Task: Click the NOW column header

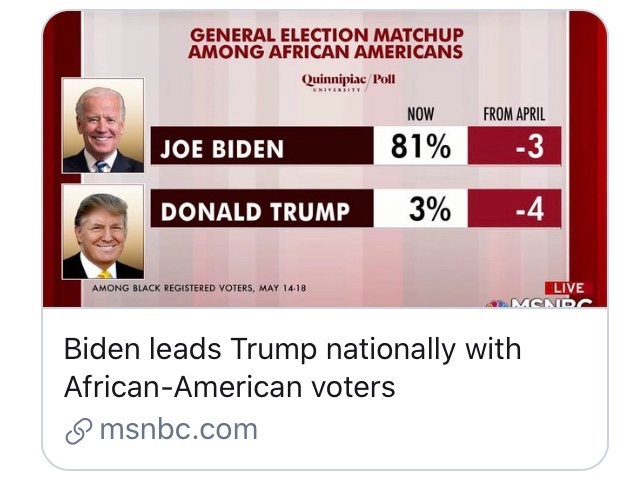Action: point(420,114)
